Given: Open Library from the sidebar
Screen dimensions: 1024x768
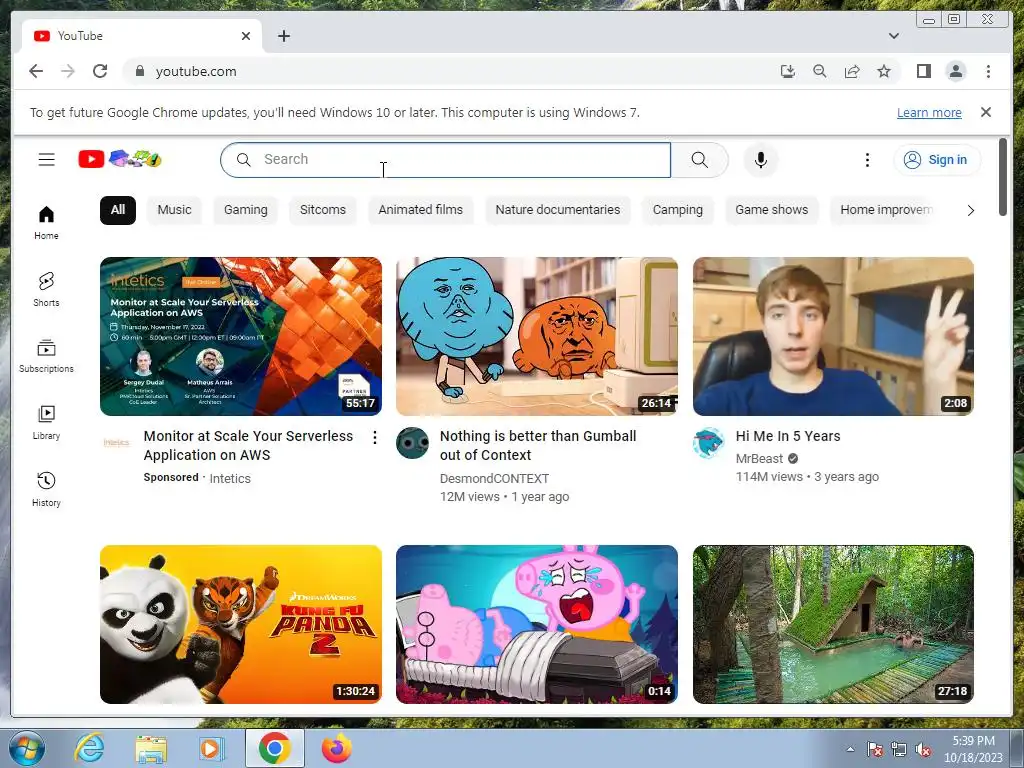Looking at the screenshot, I should 46,423.
